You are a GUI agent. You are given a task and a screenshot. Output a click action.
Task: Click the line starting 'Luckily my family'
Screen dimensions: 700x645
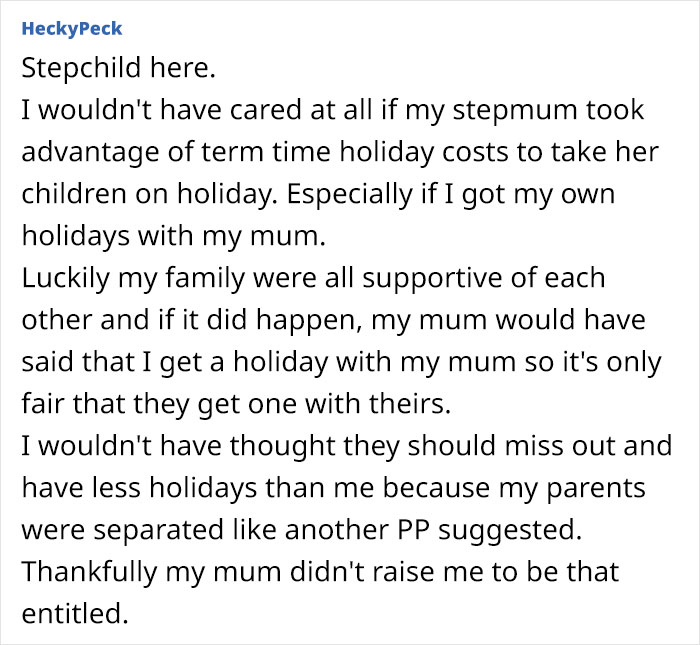click(x=312, y=277)
